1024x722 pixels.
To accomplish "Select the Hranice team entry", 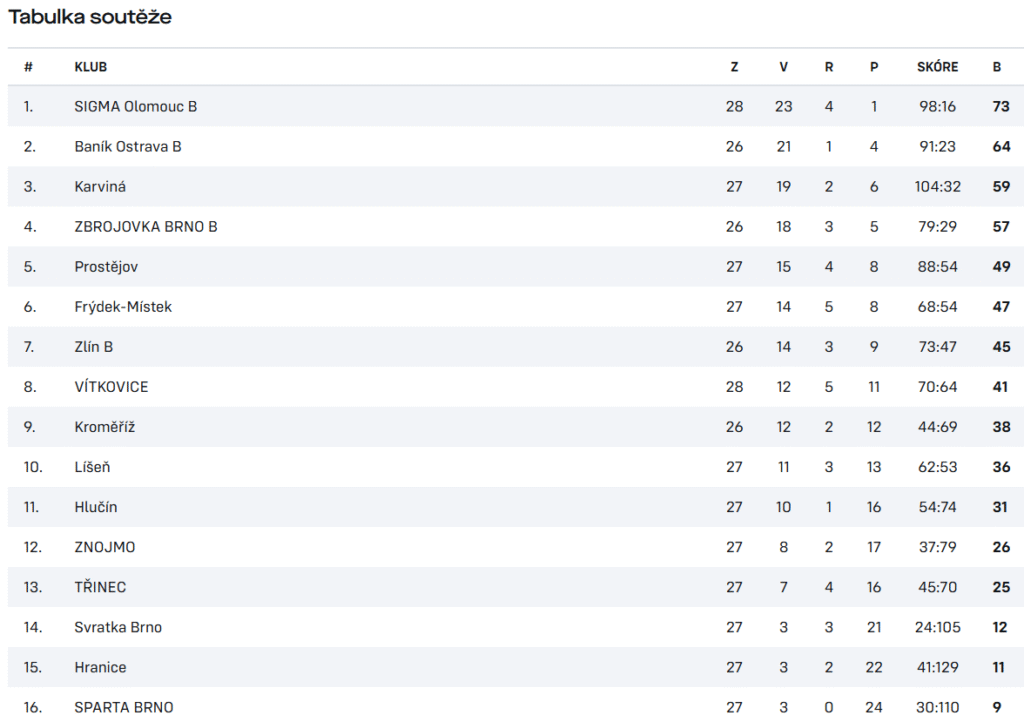I will pyautogui.click(x=100, y=667).
